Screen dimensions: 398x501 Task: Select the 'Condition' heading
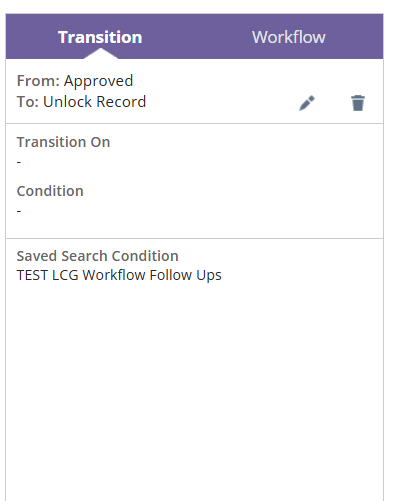tap(50, 191)
